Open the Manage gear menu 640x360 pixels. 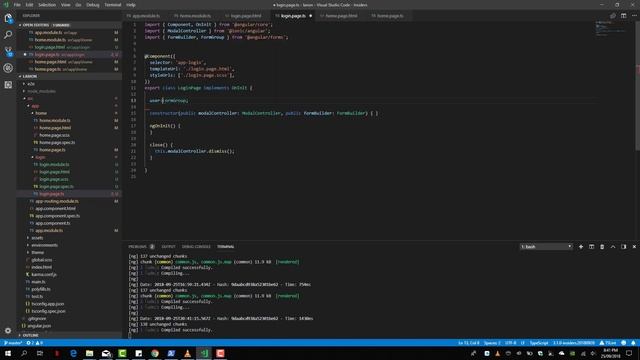pyautogui.click(x=8, y=331)
